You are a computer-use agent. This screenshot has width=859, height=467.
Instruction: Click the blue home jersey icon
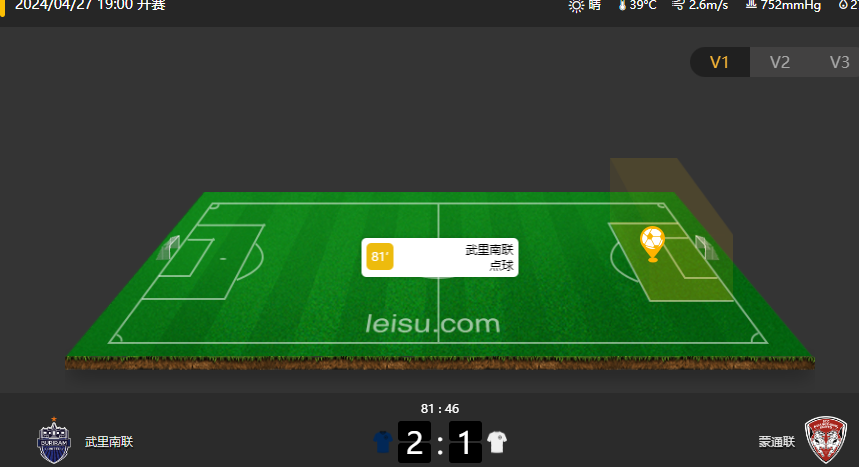point(383,442)
